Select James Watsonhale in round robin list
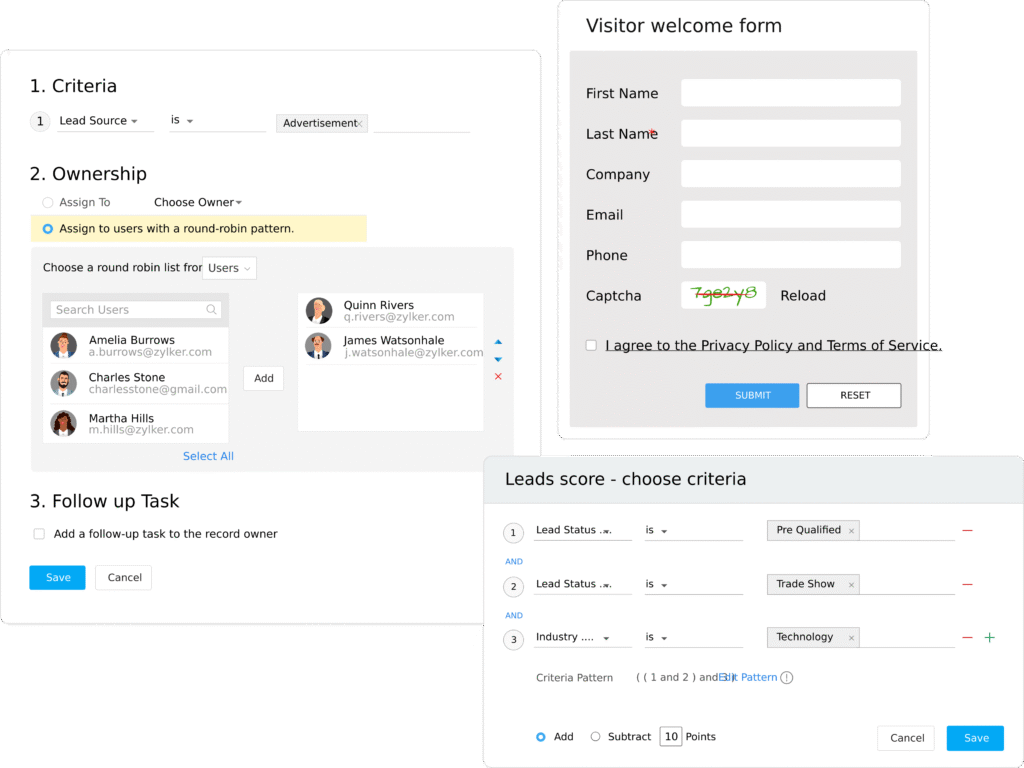 coord(391,345)
